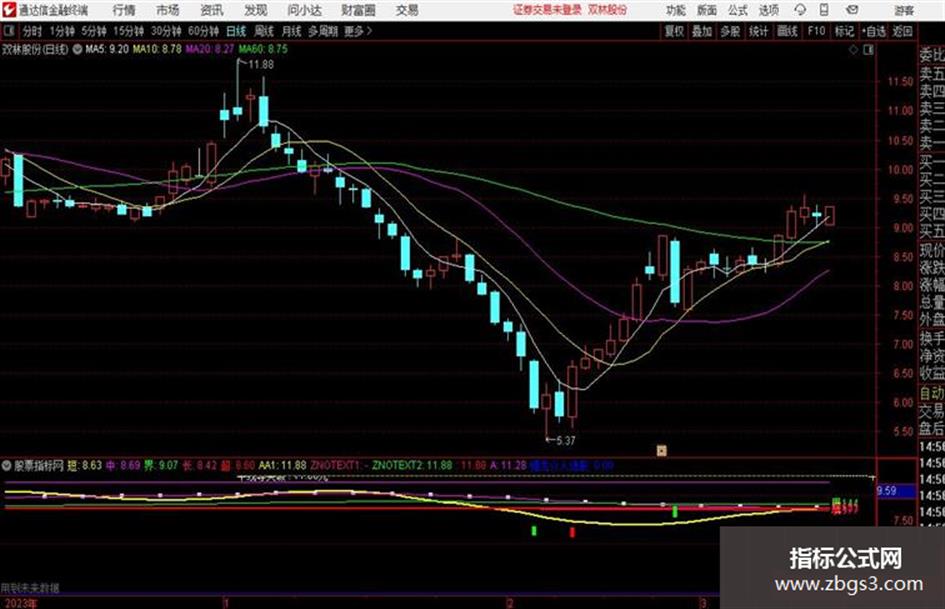Click the 叠加 toolbar button
945x609 pixels.
(702, 31)
